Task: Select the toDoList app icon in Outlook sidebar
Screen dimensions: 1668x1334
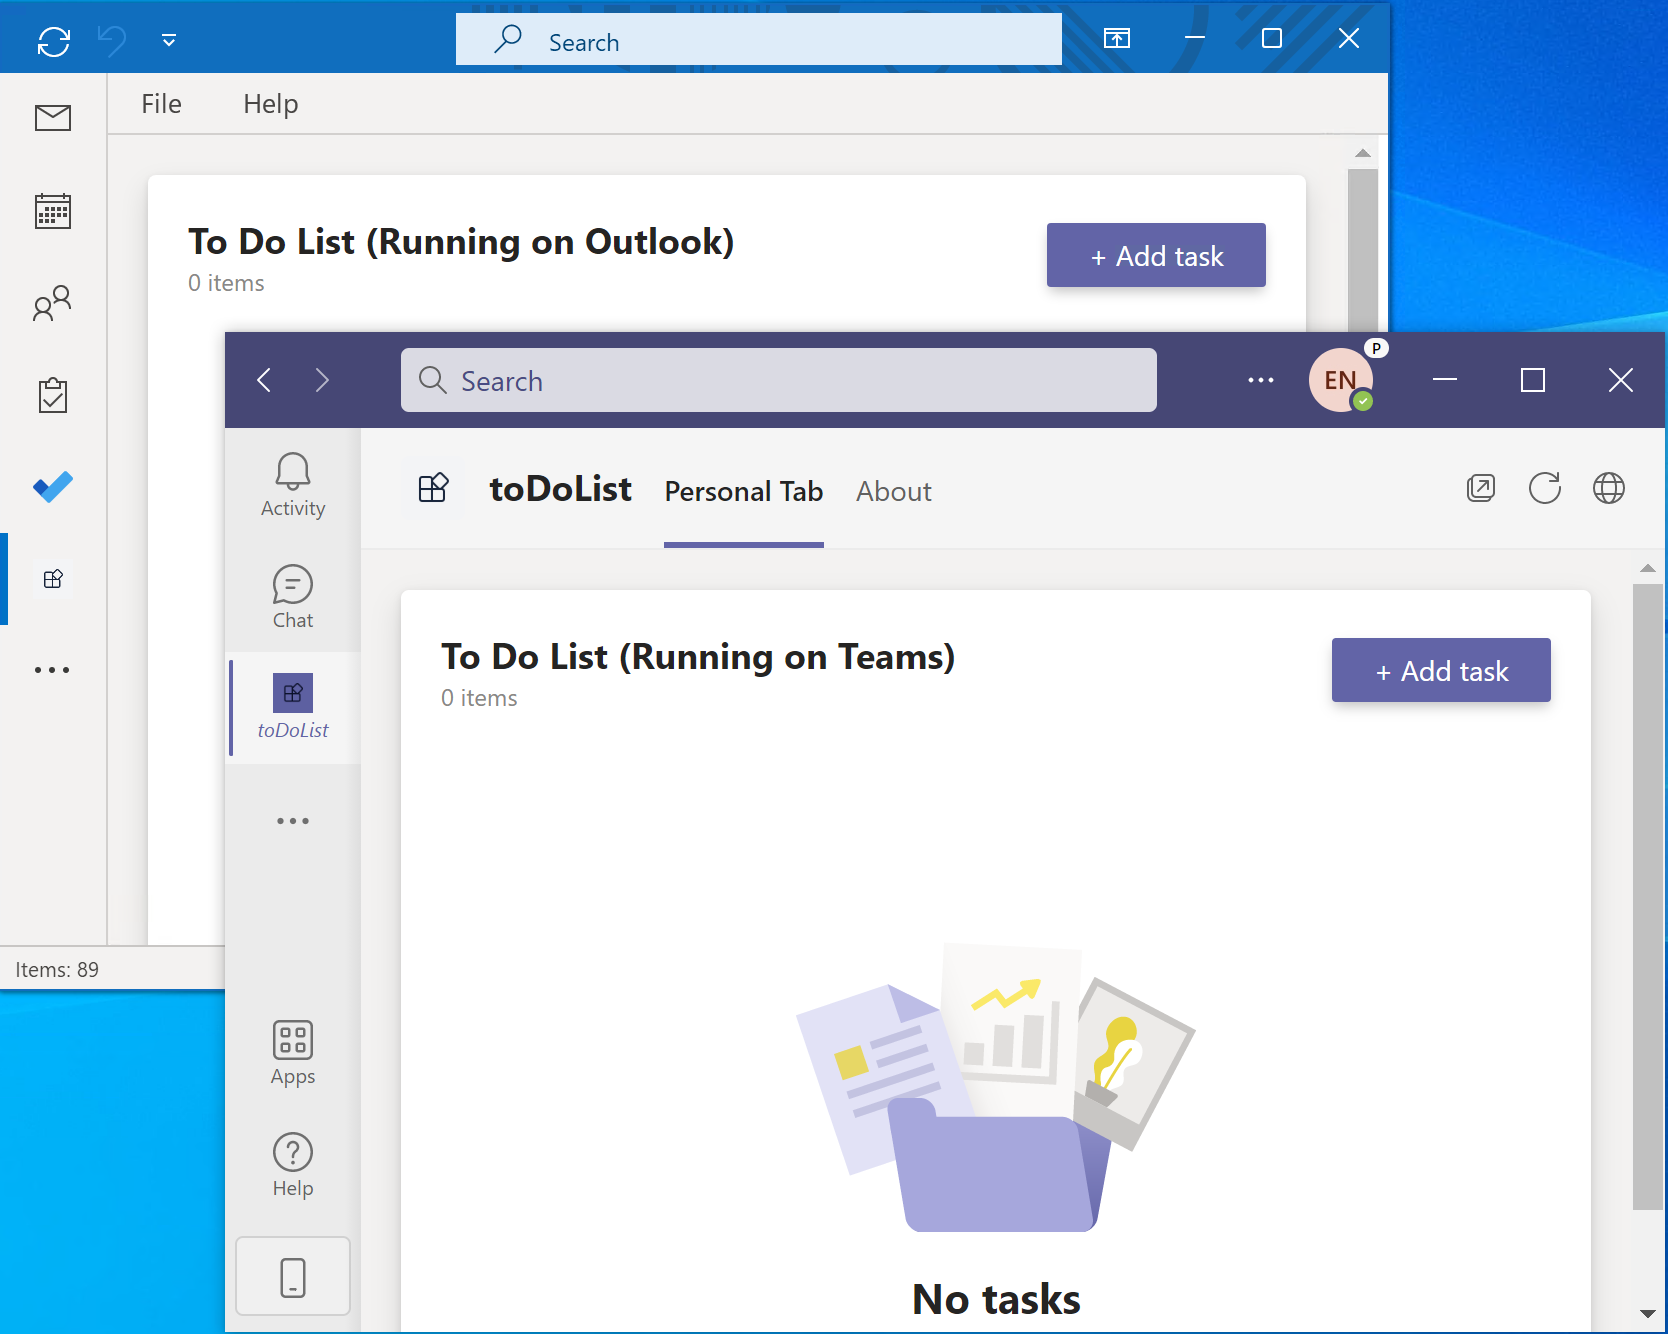Action: (53, 579)
